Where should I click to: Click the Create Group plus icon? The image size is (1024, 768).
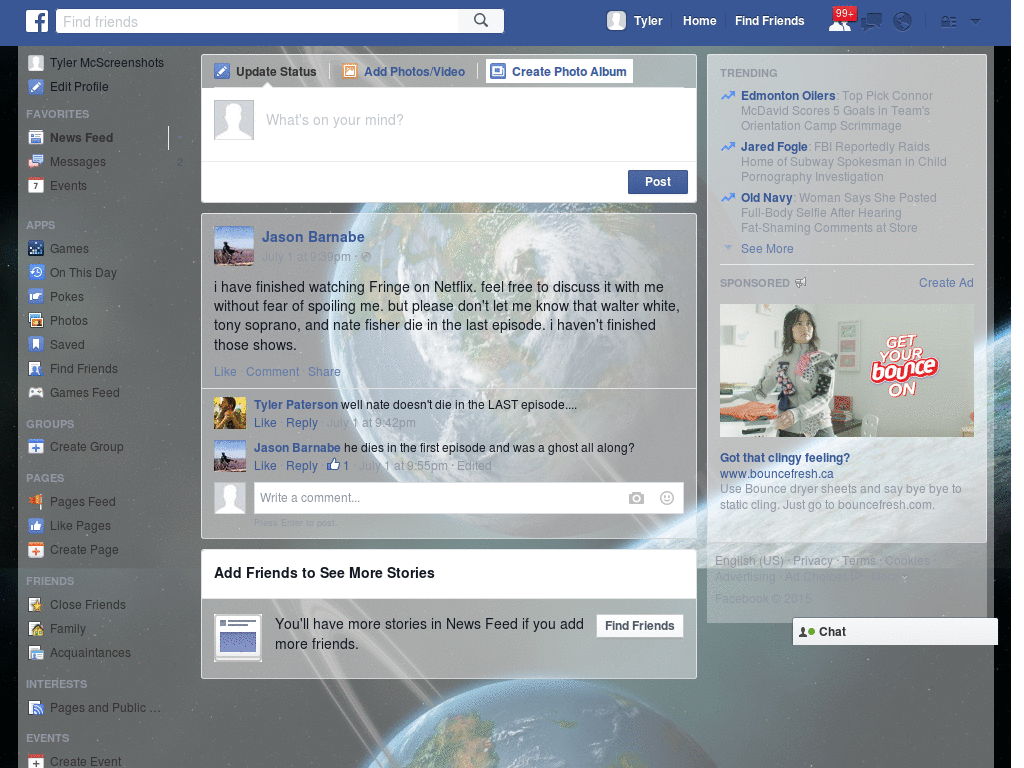point(36,447)
